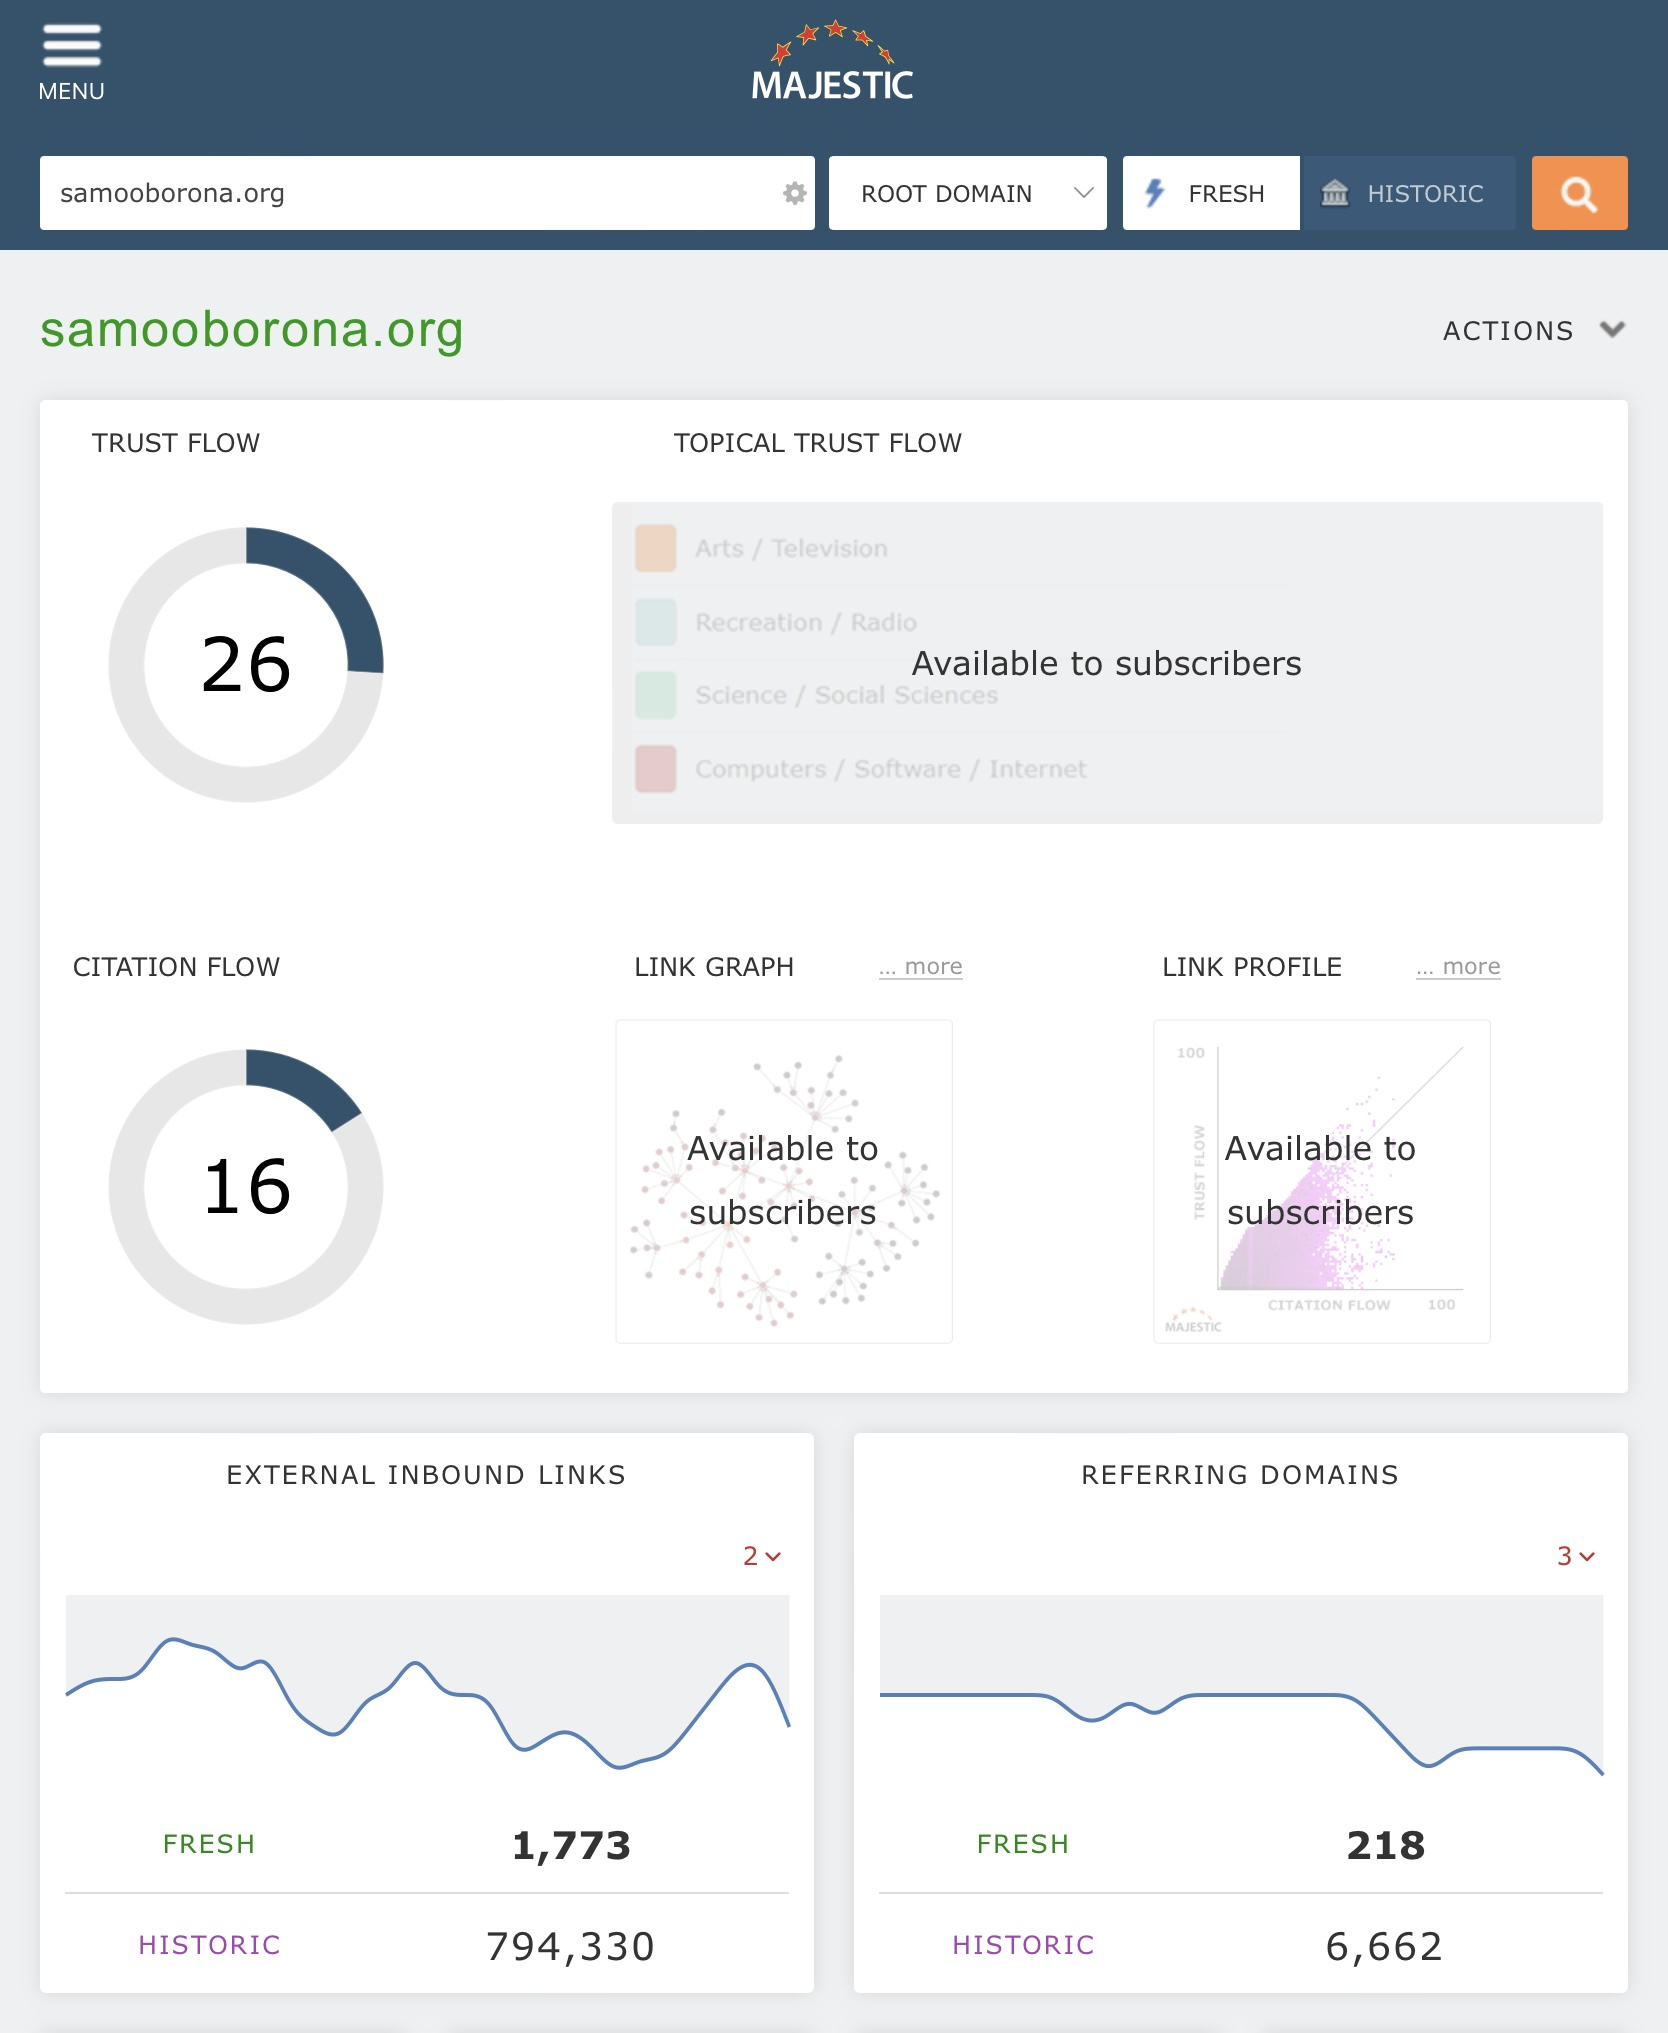Click the FRESH lightning bolt icon

pyautogui.click(x=1155, y=193)
